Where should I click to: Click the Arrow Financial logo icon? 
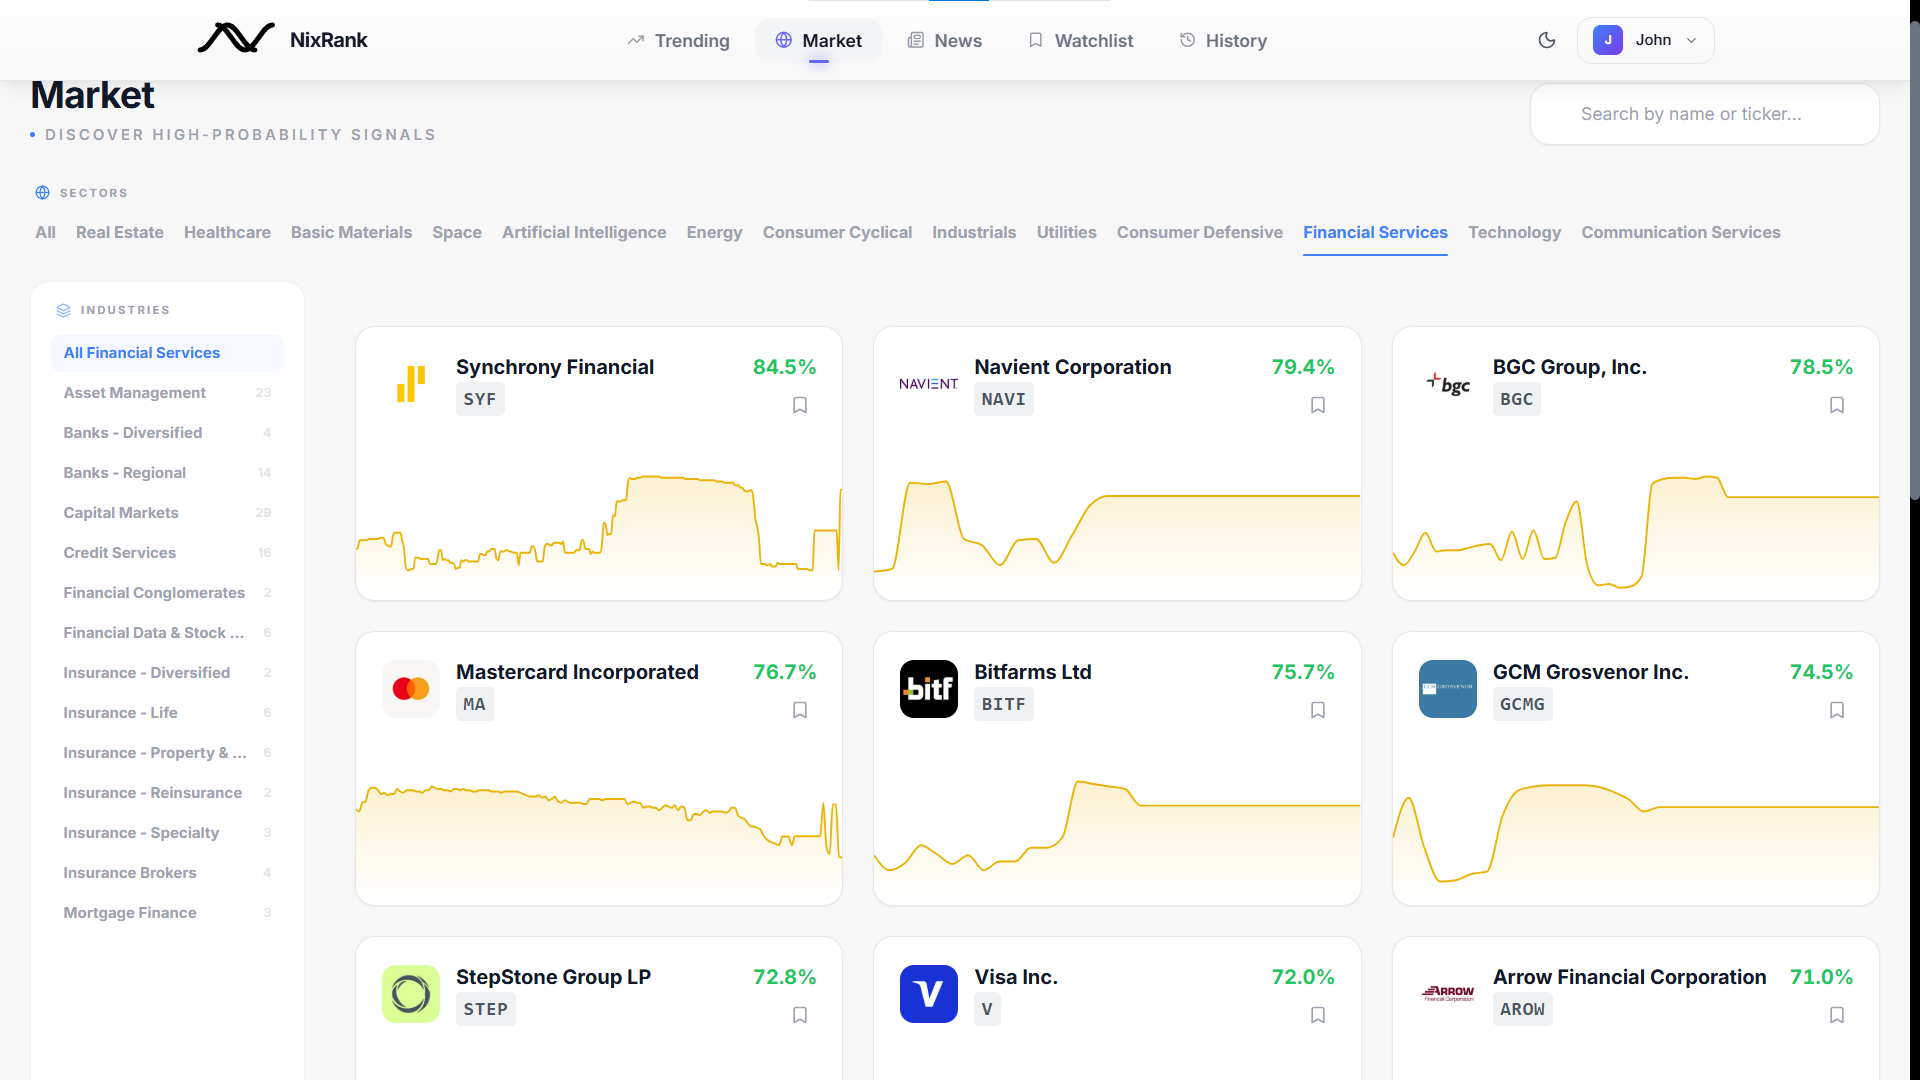[1448, 994]
